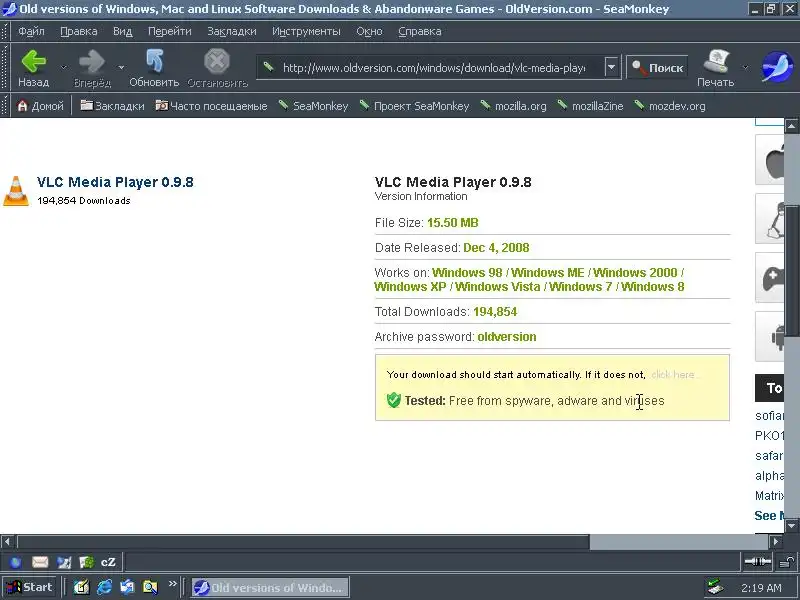Image resolution: width=800 pixels, height=600 pixels.
Task: Open the Android sidebar icon
Action: point(770,337)
